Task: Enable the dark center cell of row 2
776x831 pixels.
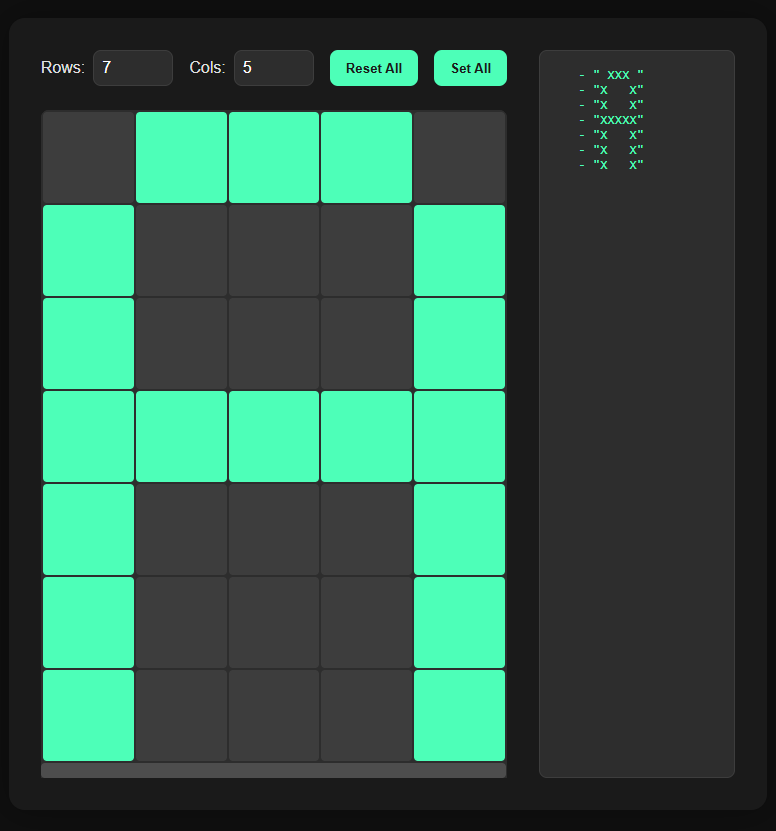Action: [274, 250]
